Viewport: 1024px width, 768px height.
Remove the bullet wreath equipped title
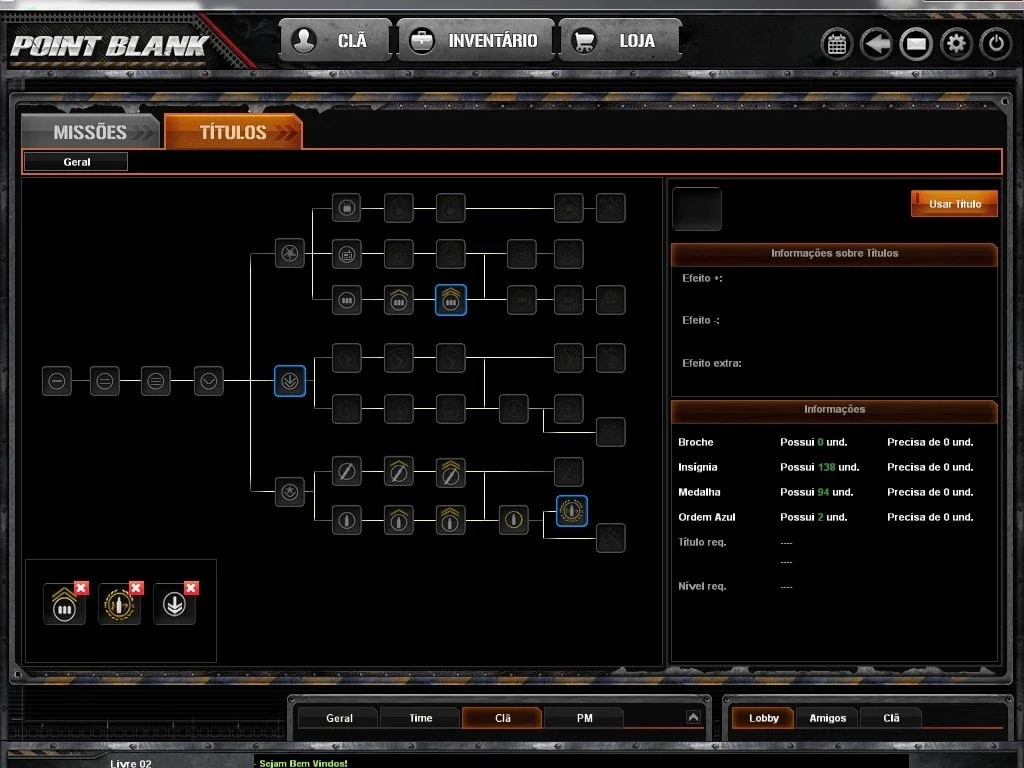[x=136, y=588]
